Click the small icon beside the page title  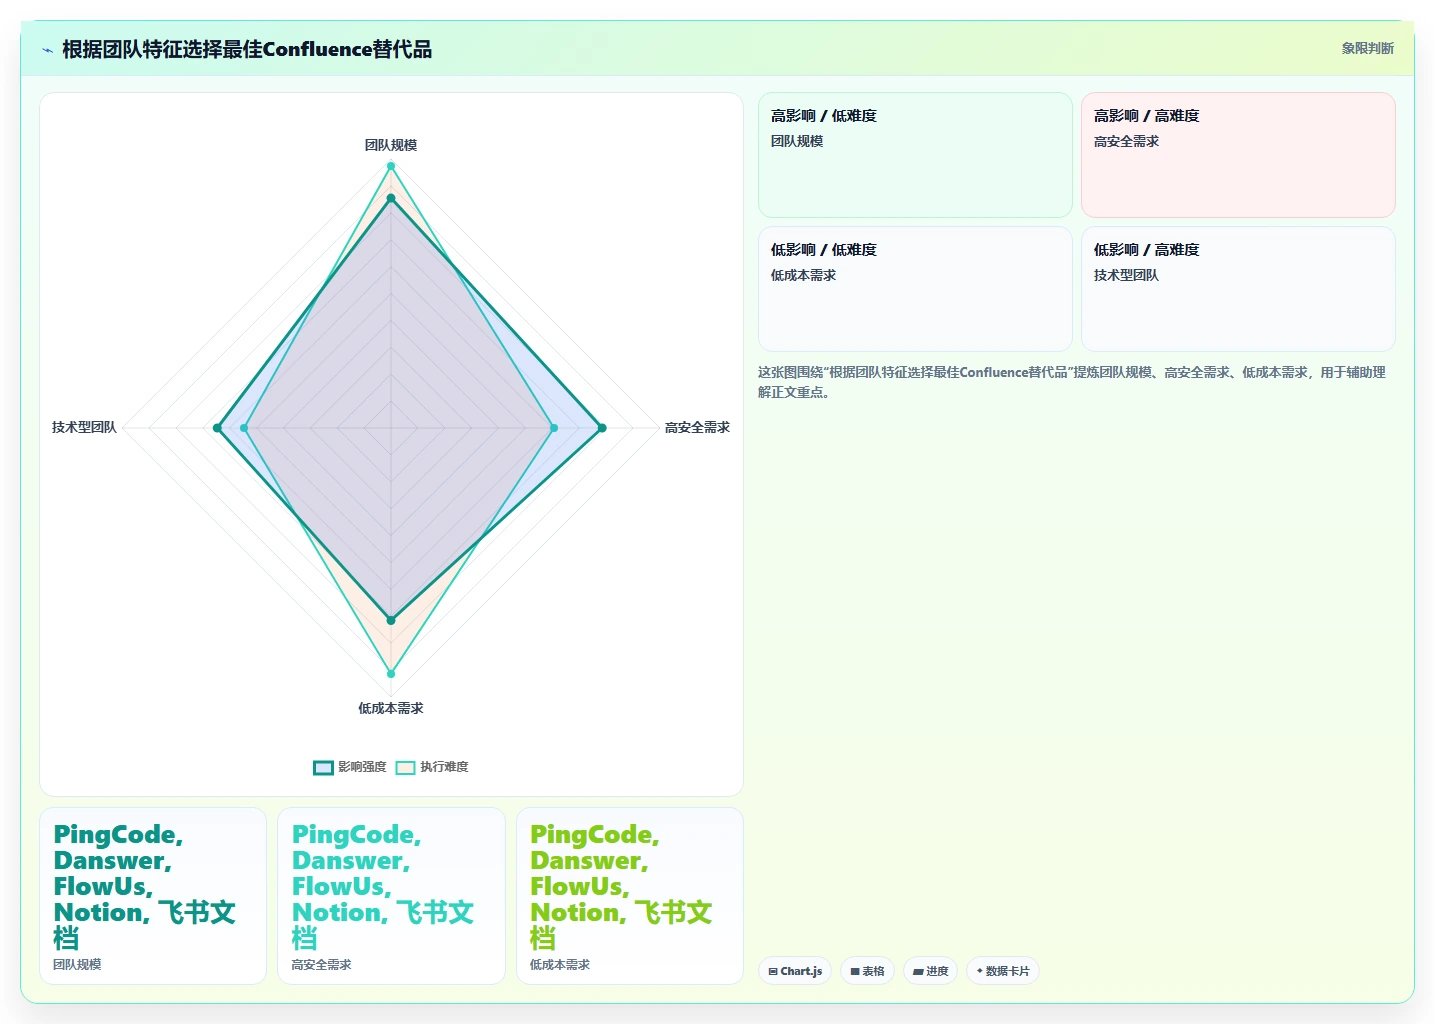pos(47,50)
